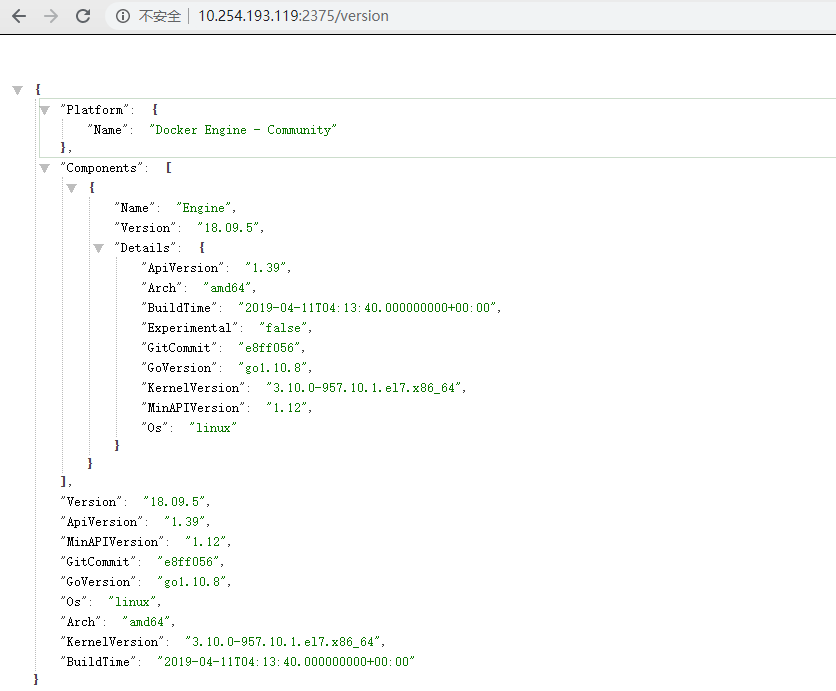Select the root-level "amd64" Arch value
Image resolution: width=836 pixels, height=691 pixels.
pos(146,622)
